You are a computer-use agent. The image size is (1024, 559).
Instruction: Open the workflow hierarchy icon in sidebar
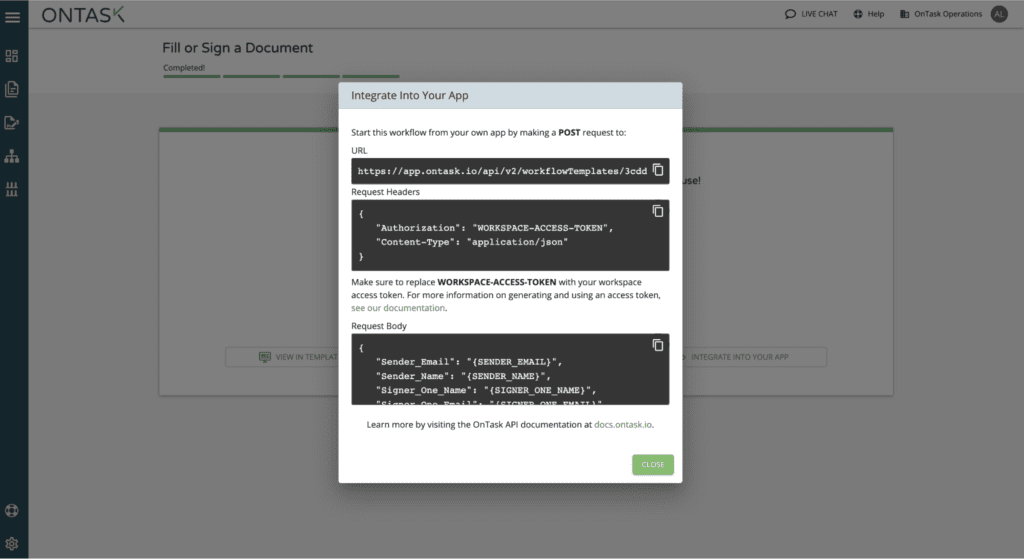12,156
